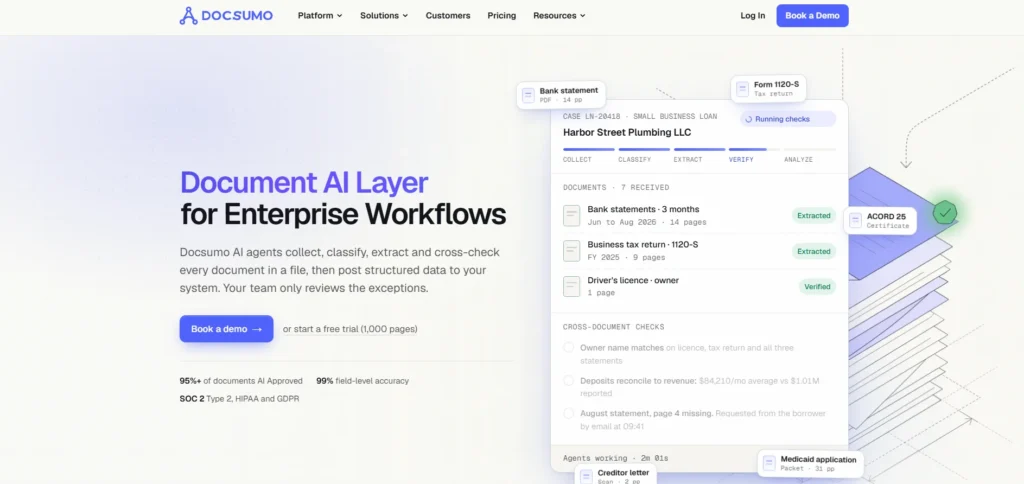Open the Resources dropdown menu
The height and width of the screenshot is (484, 1024).
559,16
